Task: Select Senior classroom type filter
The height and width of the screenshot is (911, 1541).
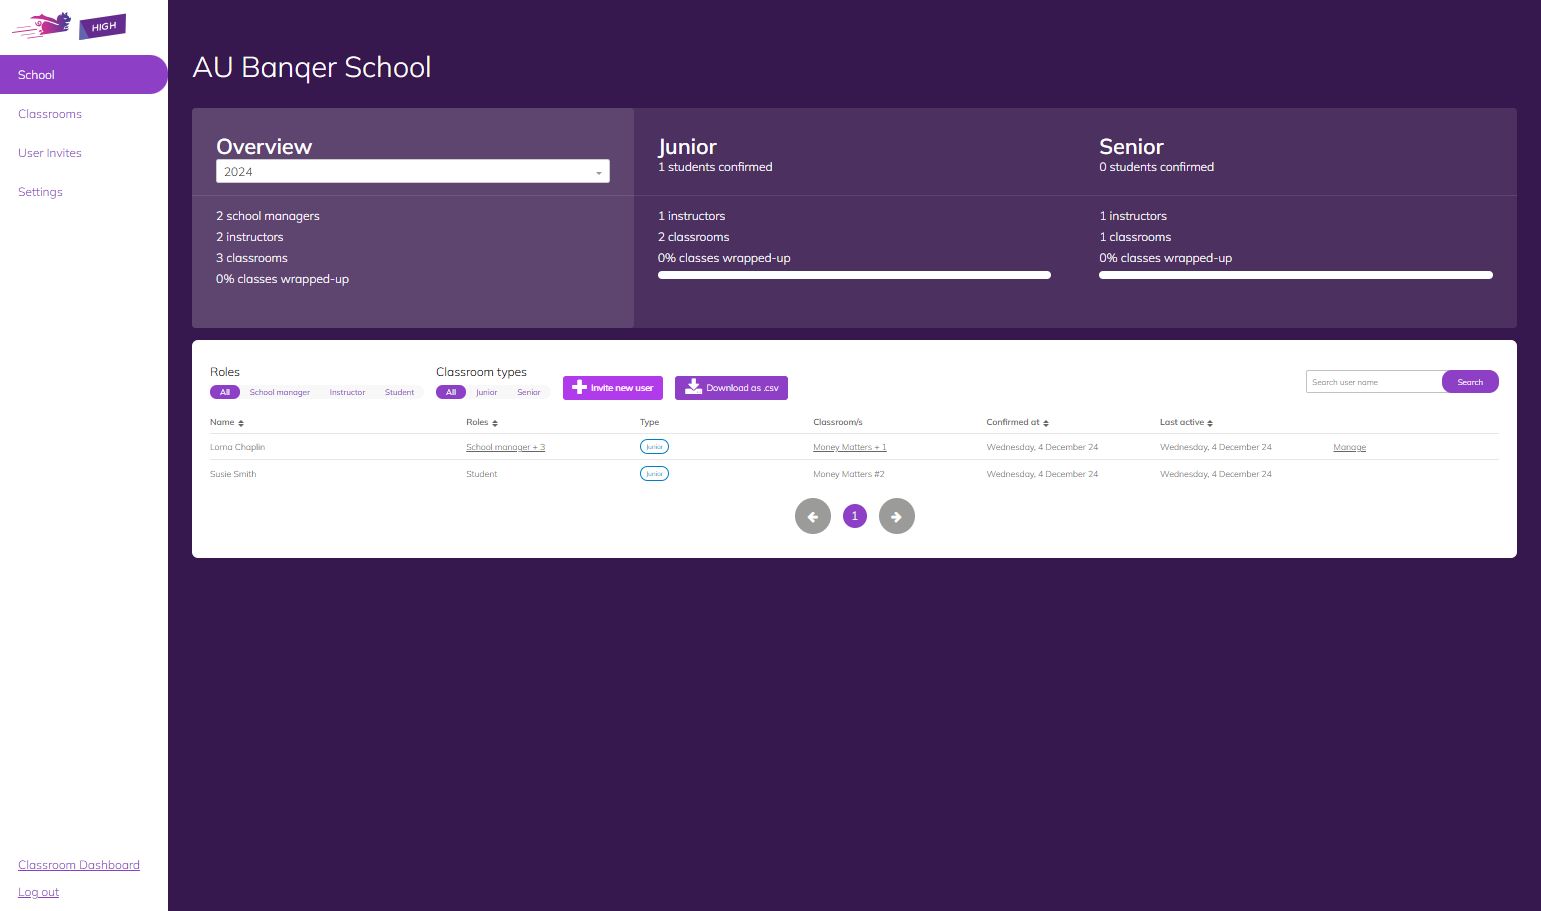Action: pyautogui.click(x=529, y=392)
